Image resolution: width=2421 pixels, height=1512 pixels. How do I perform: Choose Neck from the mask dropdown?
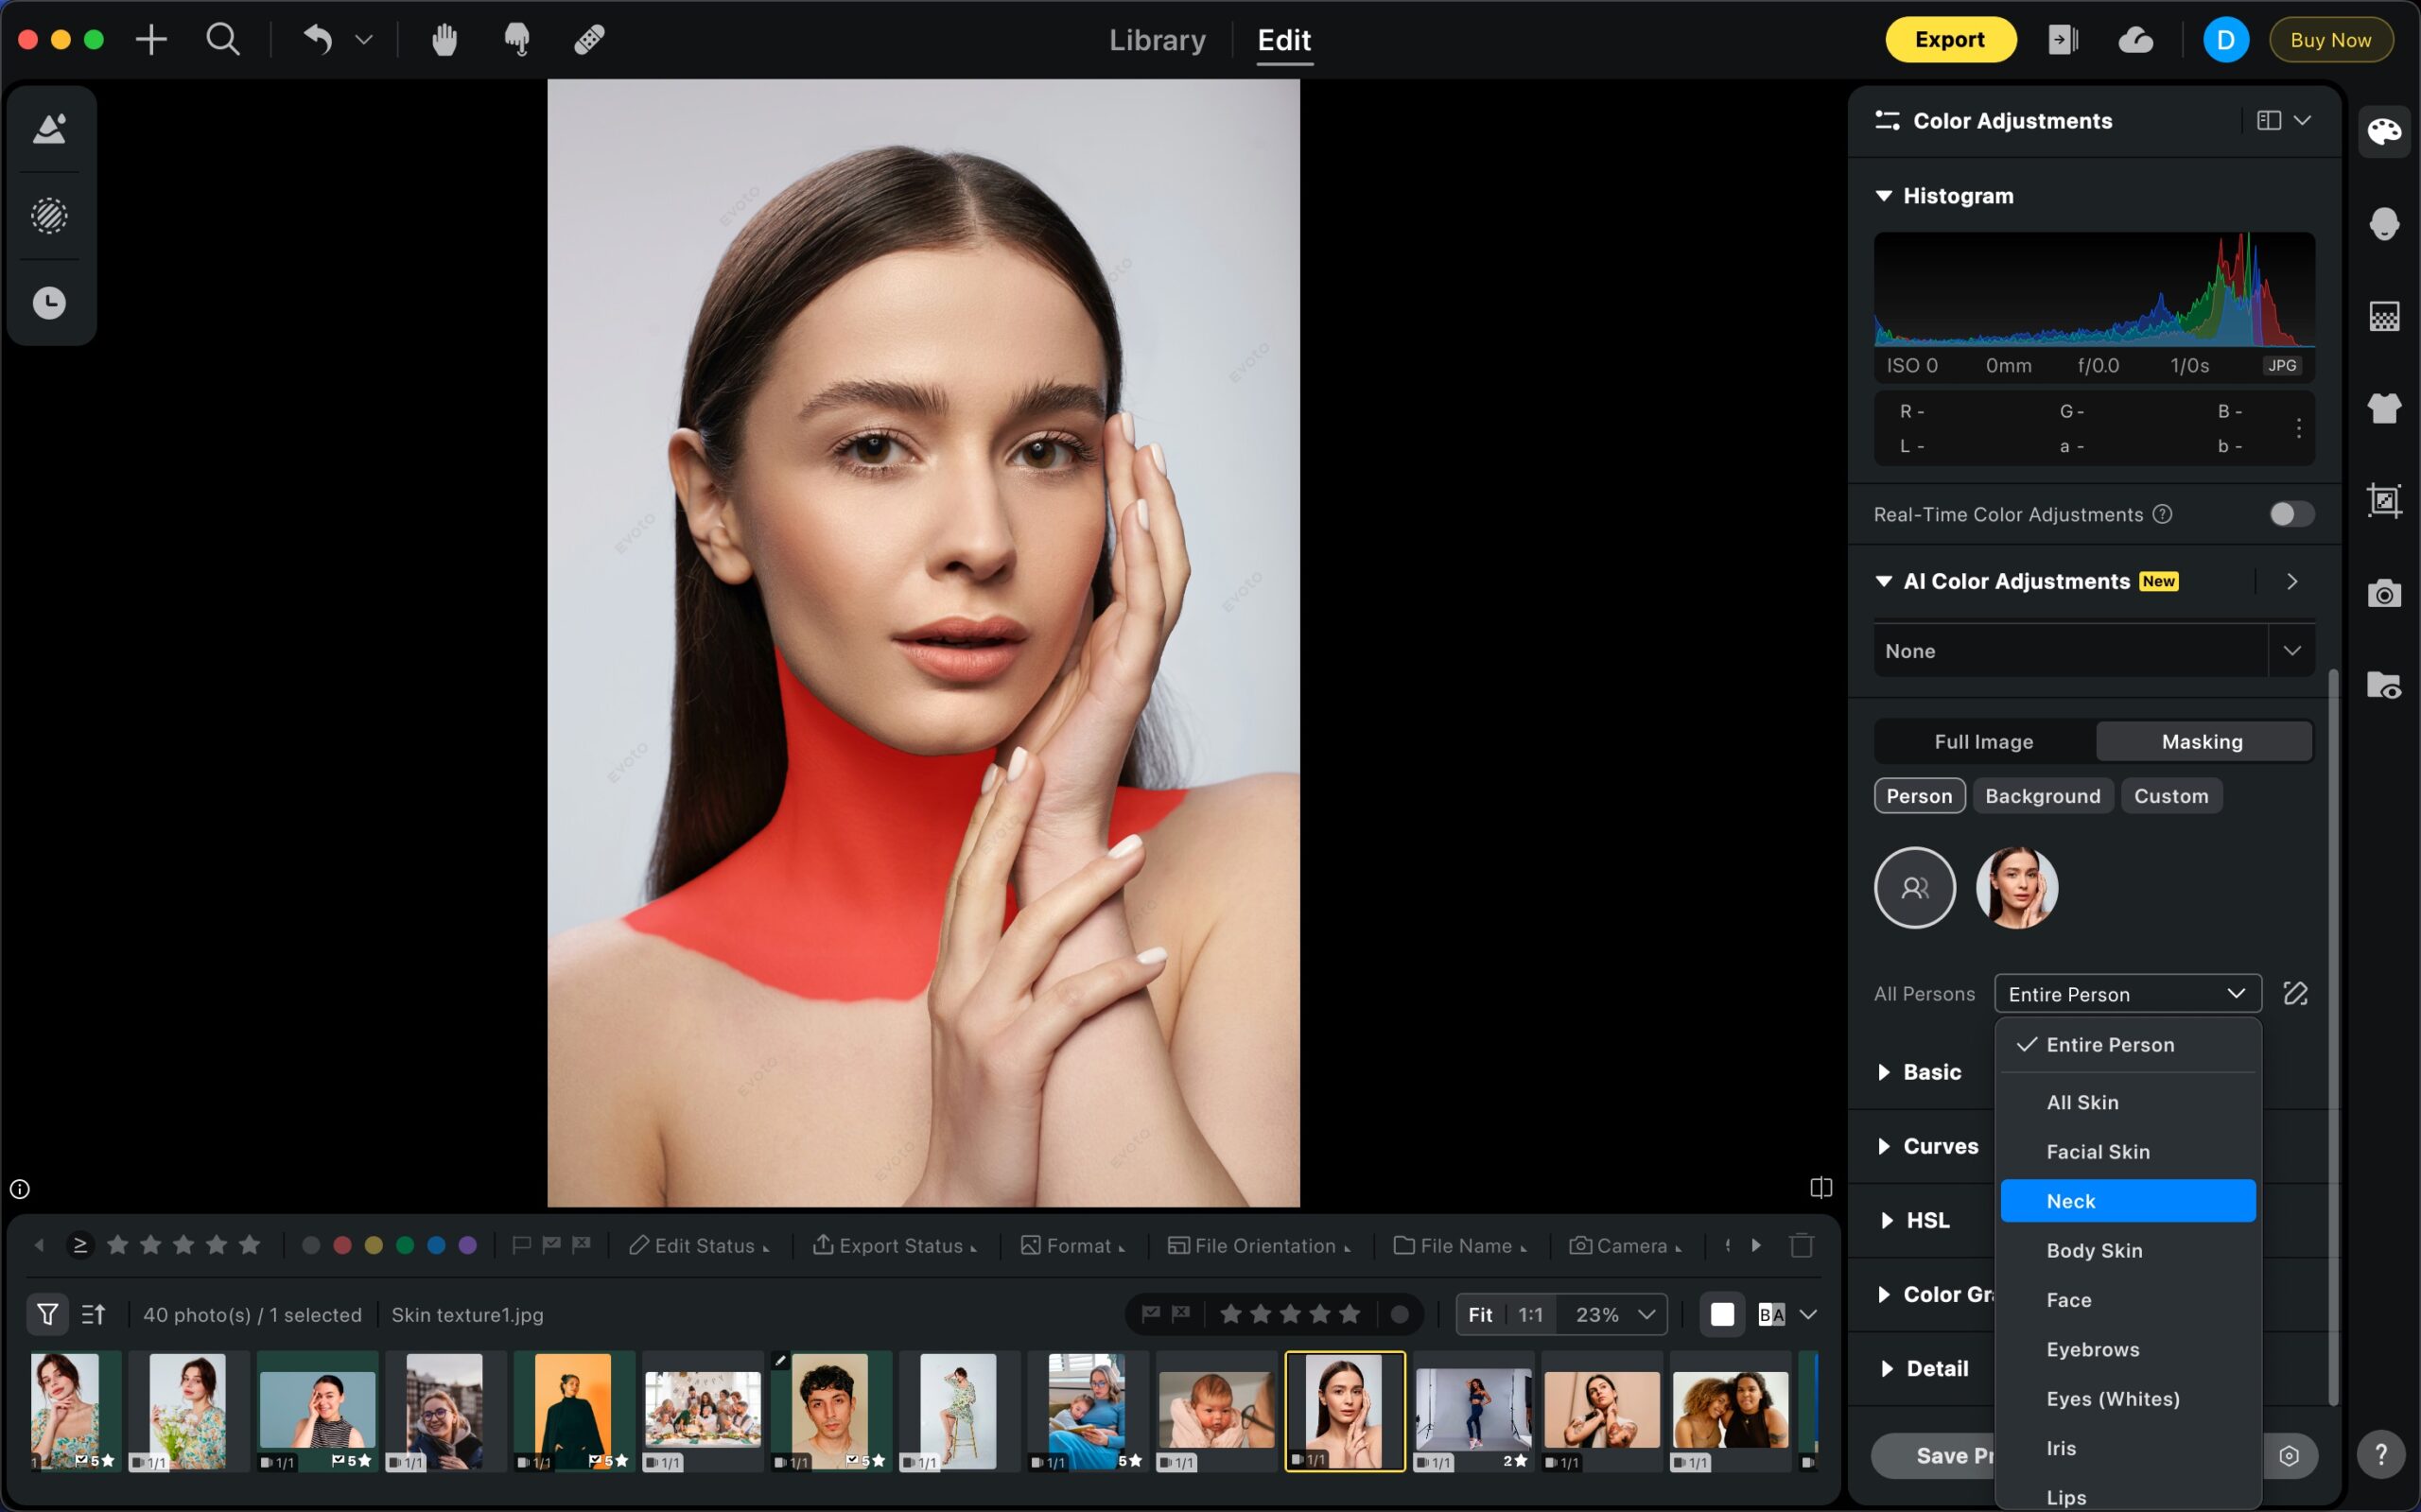tap(2127, 1201)
